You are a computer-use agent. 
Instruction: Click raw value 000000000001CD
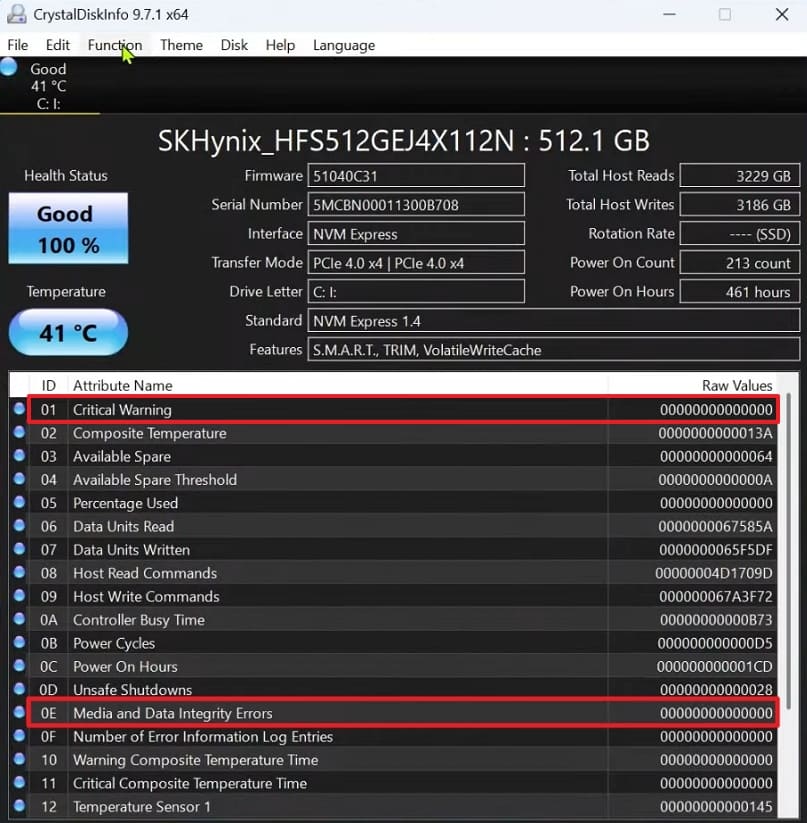point(714,667)
